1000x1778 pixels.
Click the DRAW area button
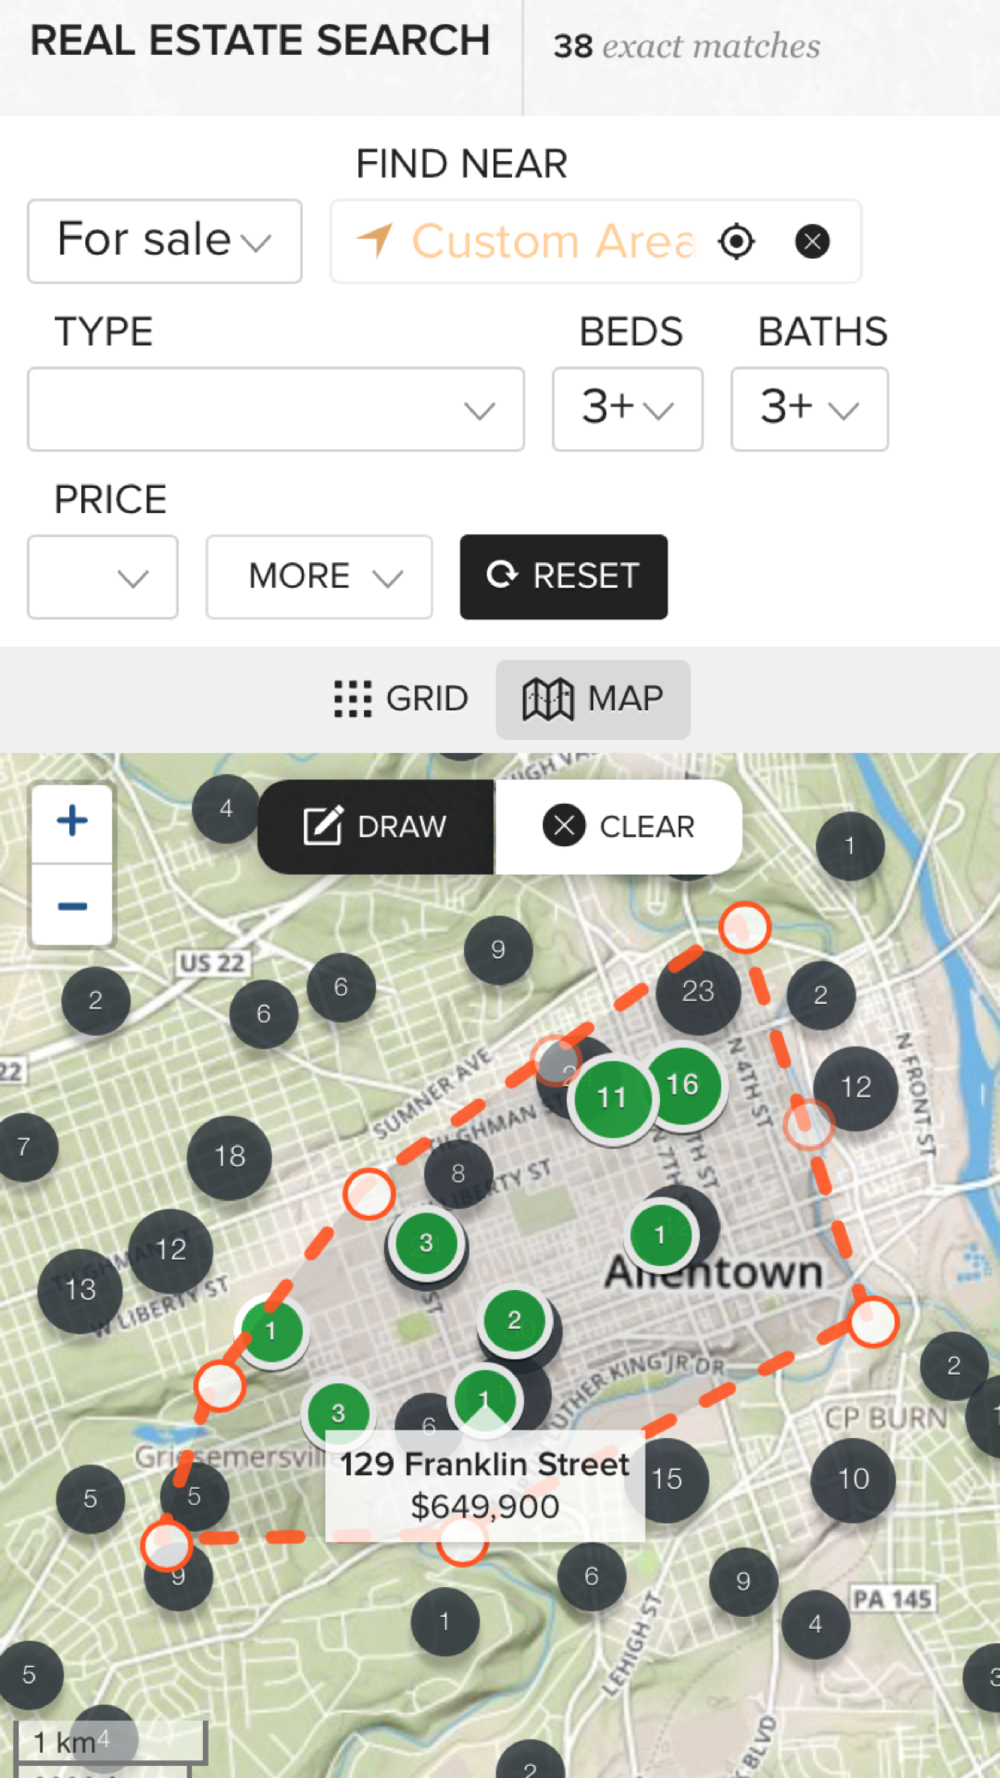tap(376, 827)
